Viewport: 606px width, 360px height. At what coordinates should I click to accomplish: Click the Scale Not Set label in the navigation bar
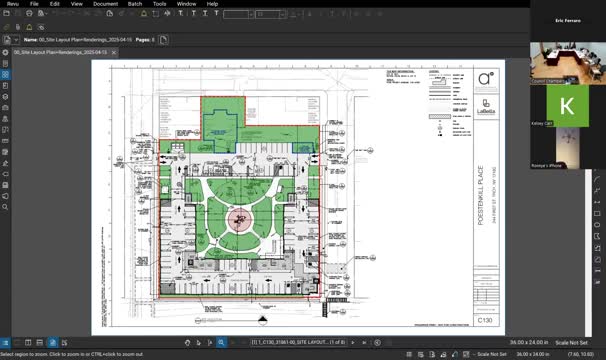click(571, 343)
